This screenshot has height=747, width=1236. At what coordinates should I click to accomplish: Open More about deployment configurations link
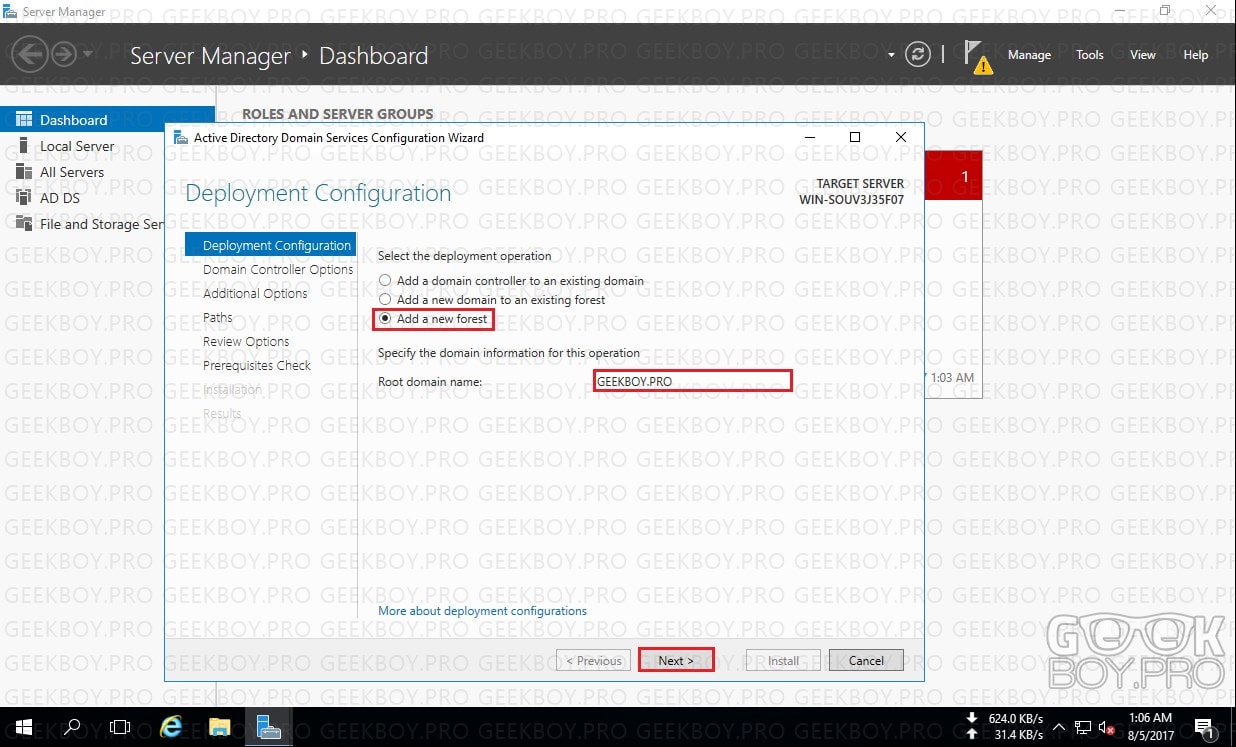tap(483, 611)
